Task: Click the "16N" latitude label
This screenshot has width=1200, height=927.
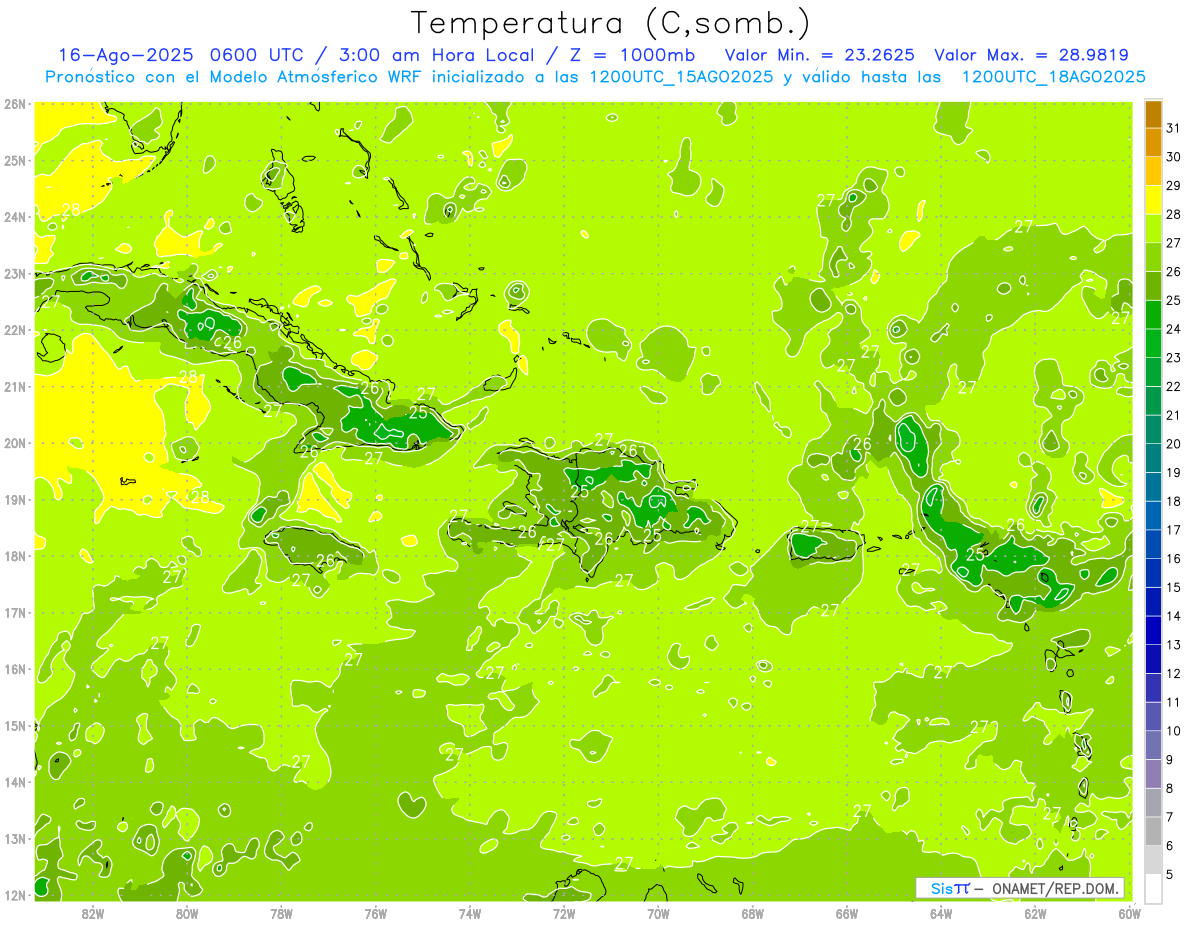Action: tap(15, 669)
